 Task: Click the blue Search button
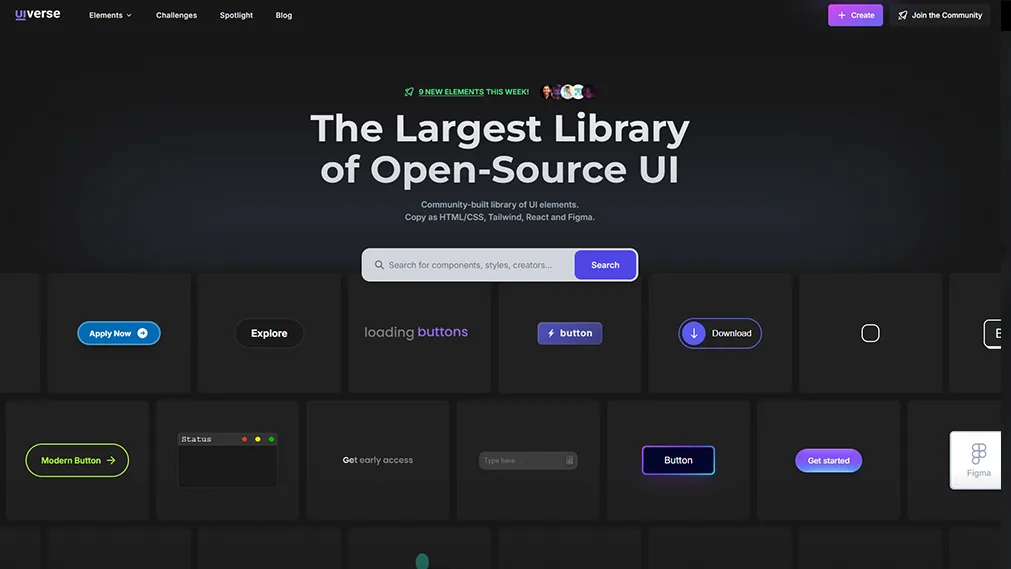tap(605, 265)
